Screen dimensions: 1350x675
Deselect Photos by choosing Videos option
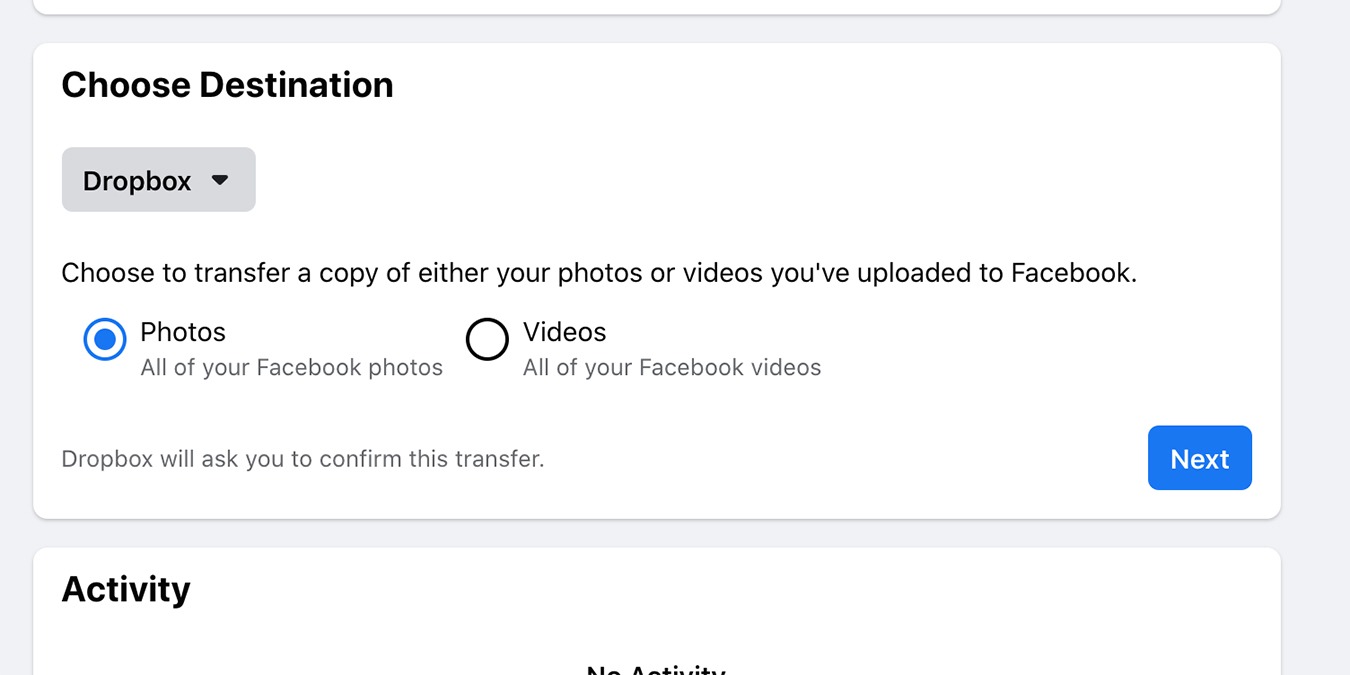coord(487,339)
